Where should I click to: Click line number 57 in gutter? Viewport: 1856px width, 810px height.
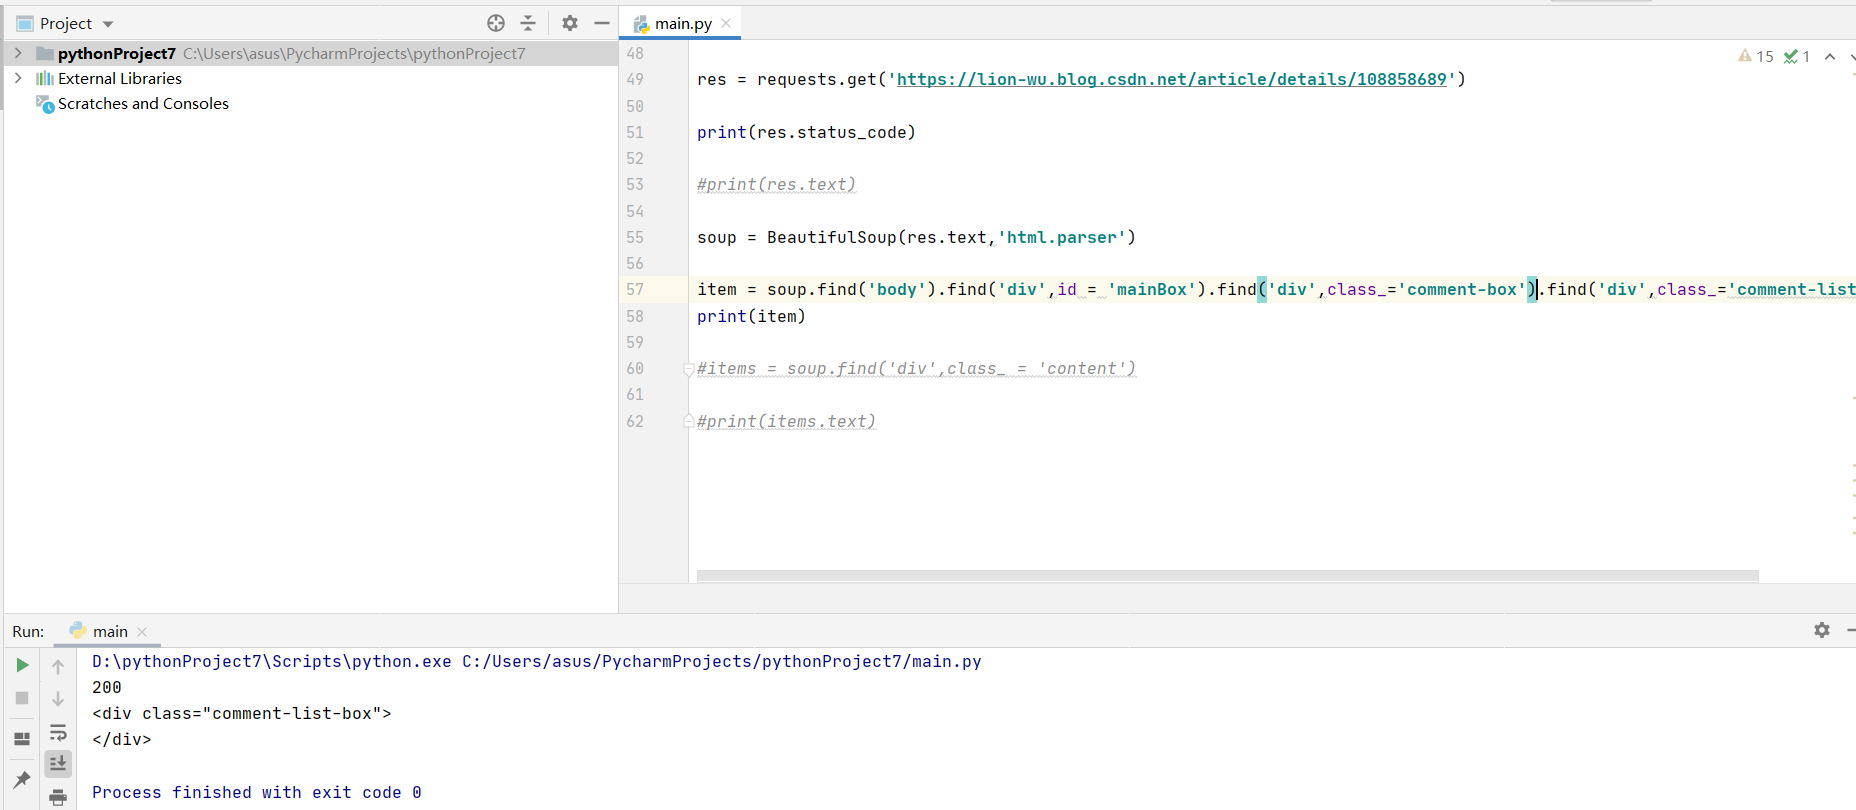(635, 289)
